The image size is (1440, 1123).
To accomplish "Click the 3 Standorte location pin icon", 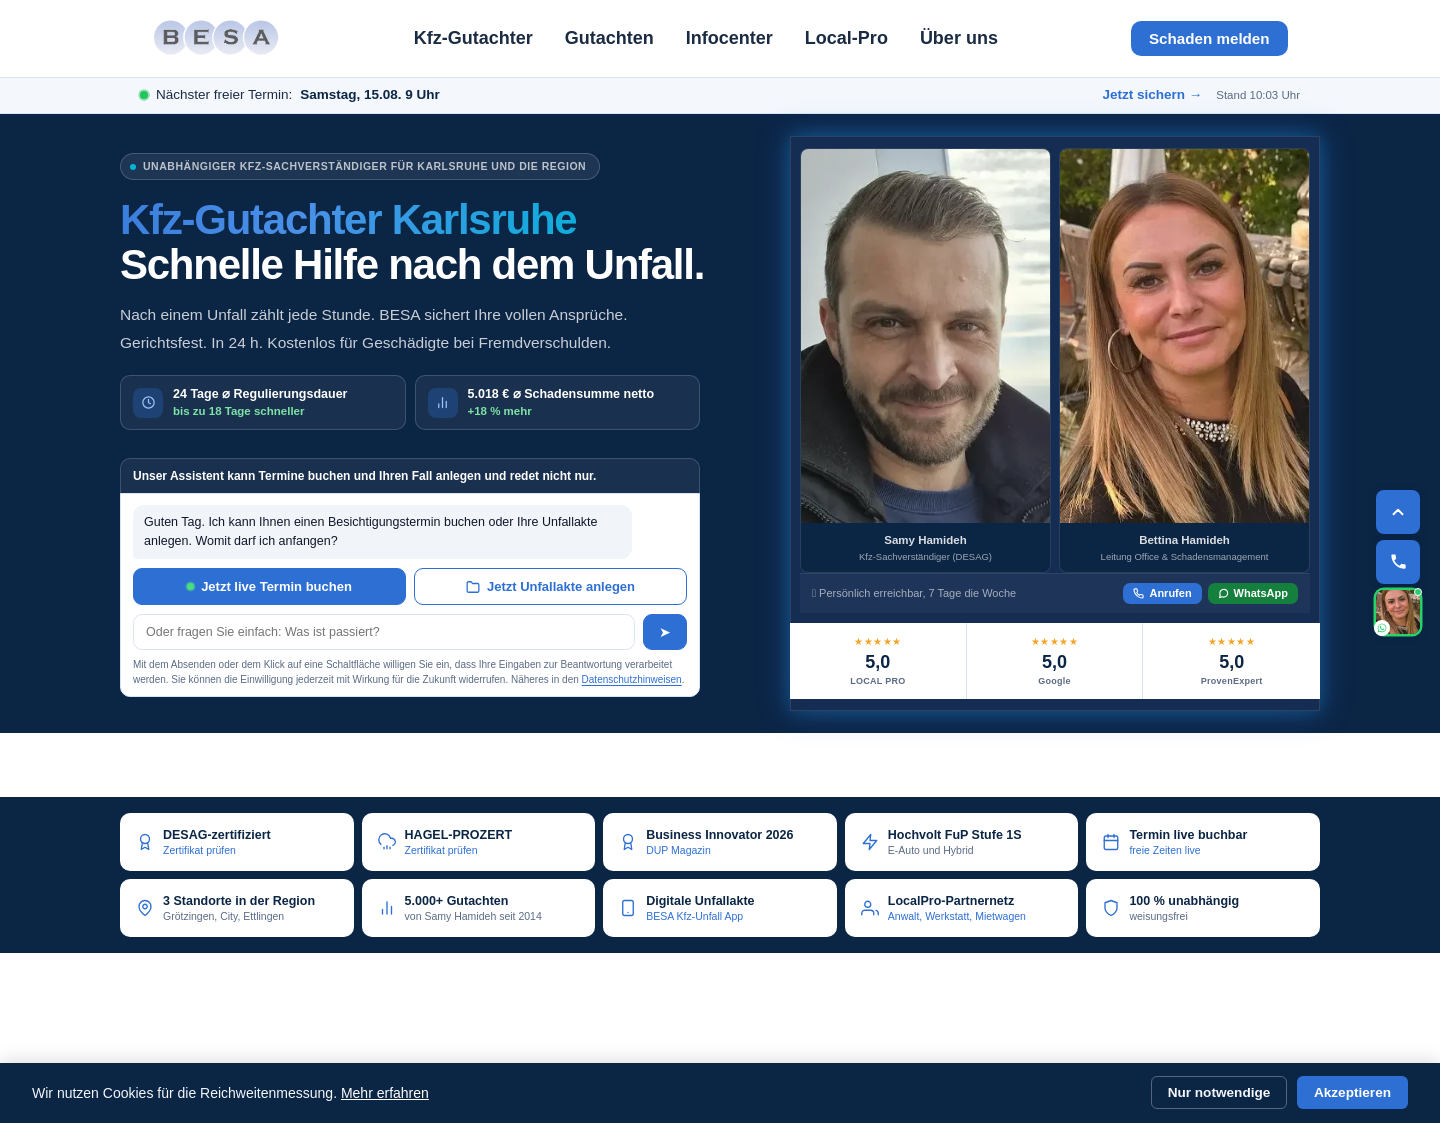I will click(x=145, y=908).
